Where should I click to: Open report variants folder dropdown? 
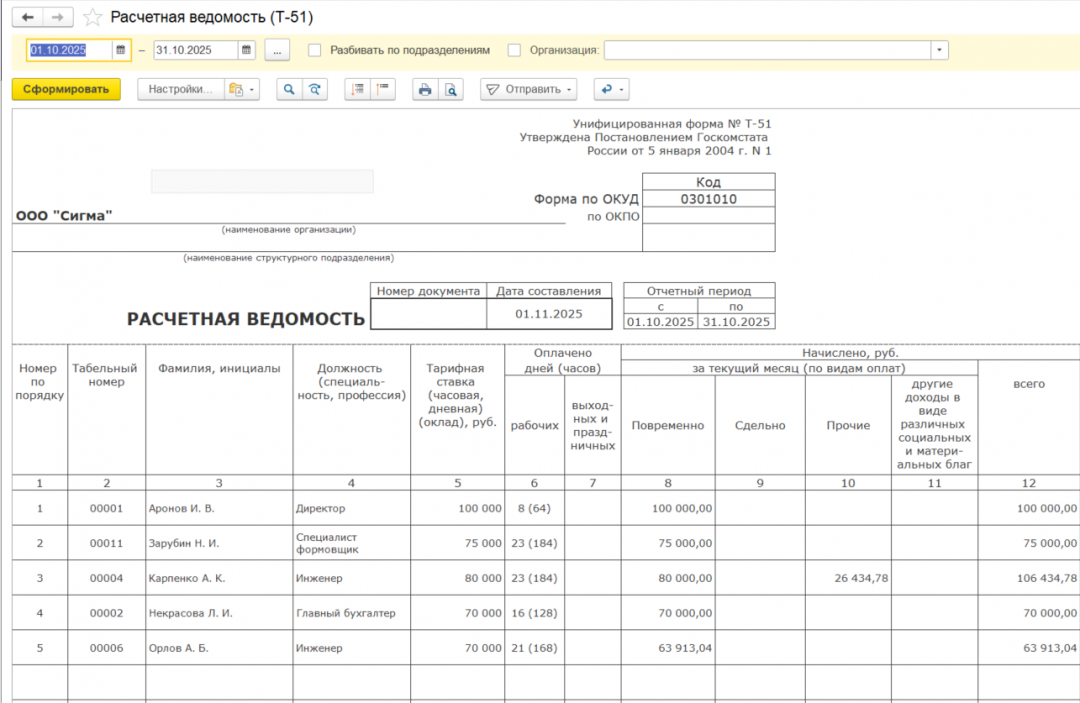click(242, 90)
